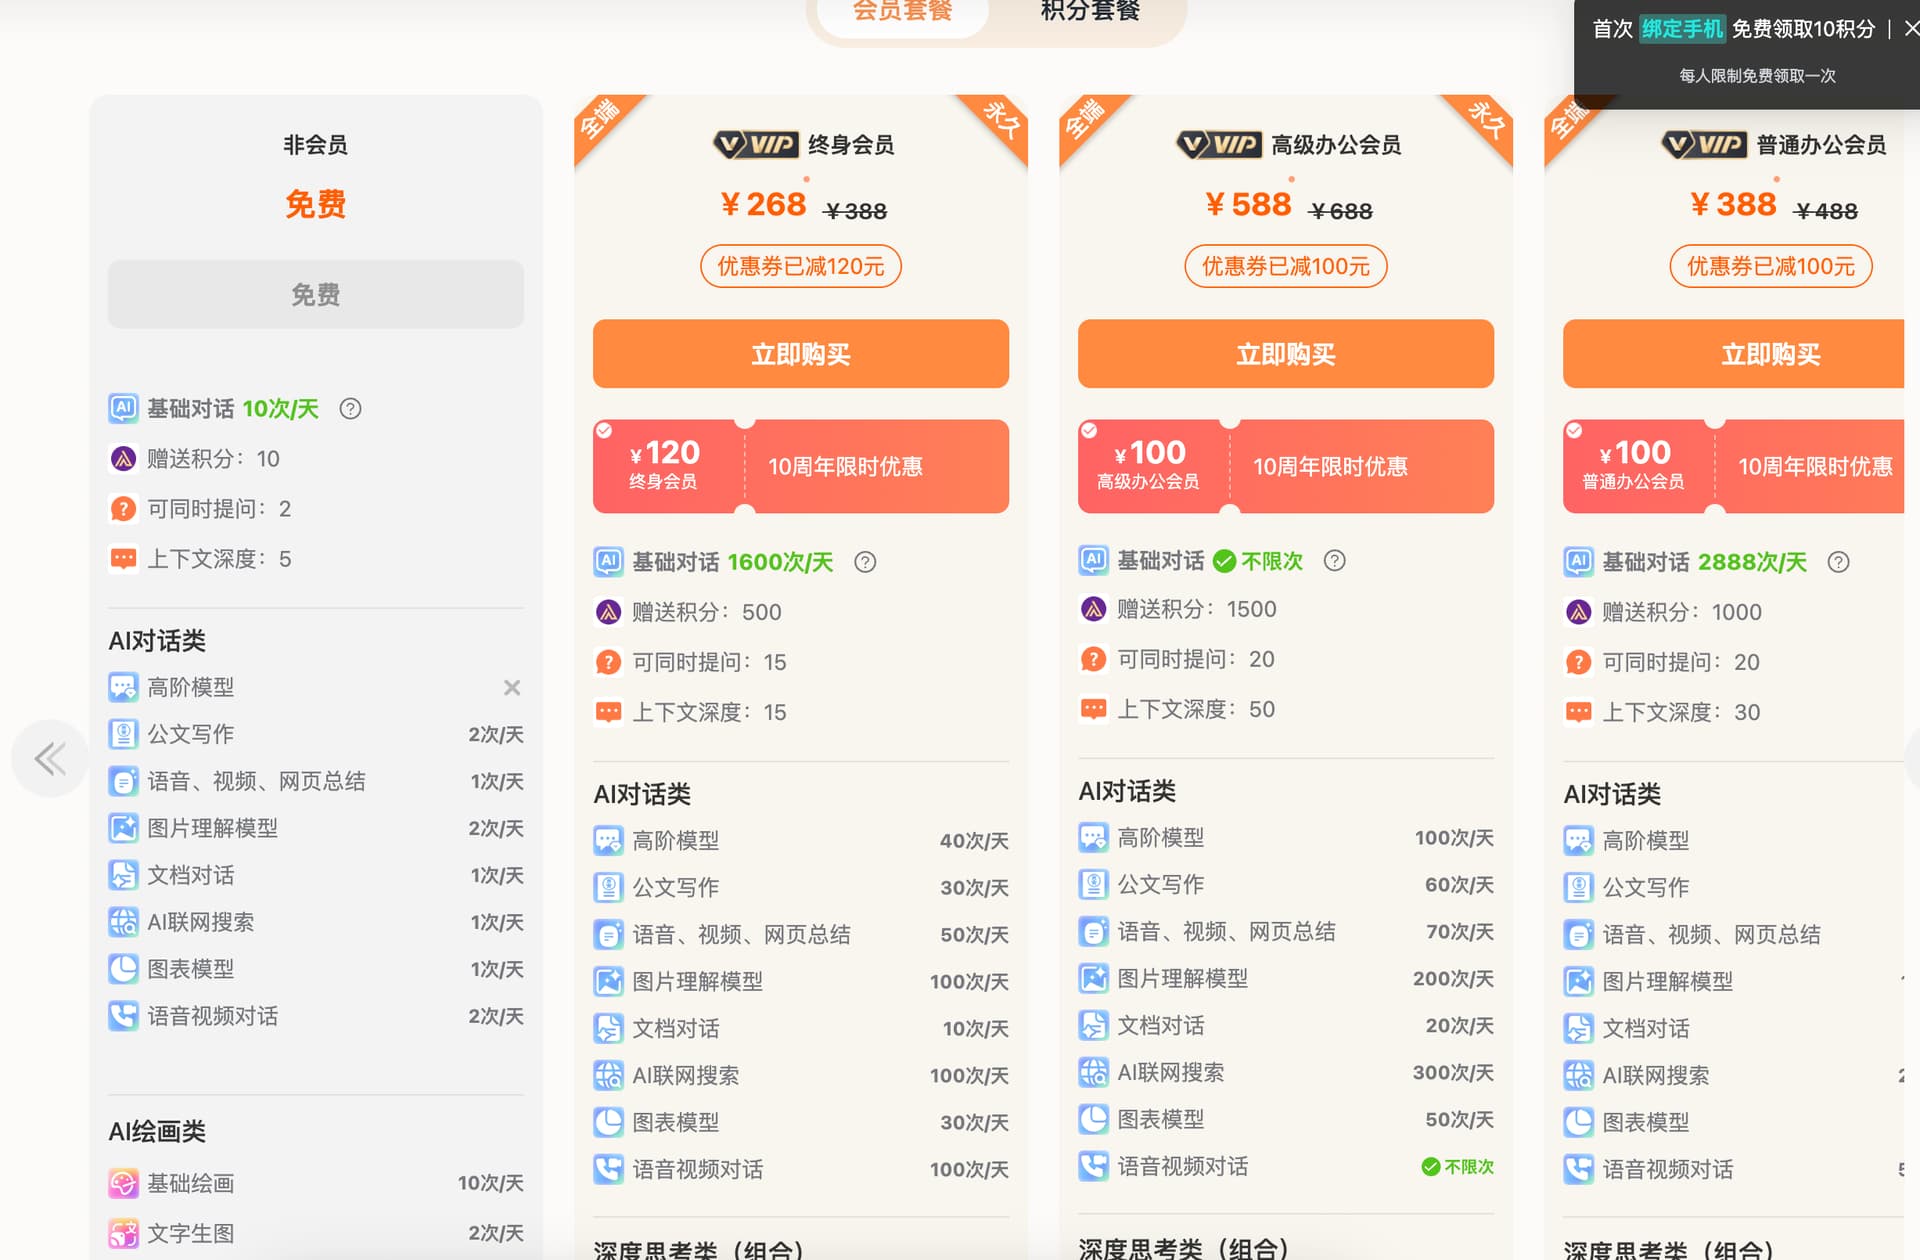This screenshot has width=1920, height=1260.
Task: Click the gray 免费 button for 非会员
Action: tap(315, 295)
